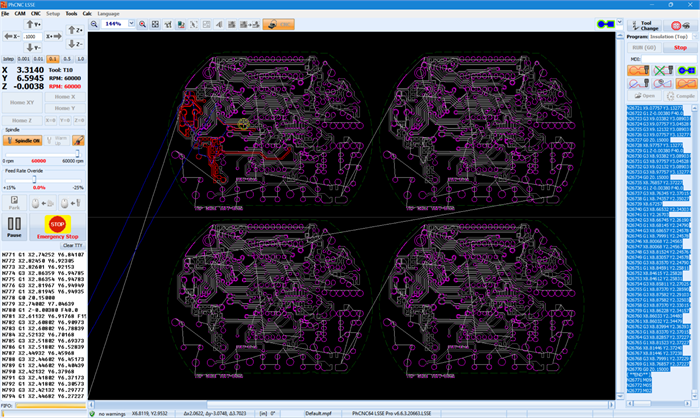This screenshot has height=418, width=700.
Task: Click the Home Z button
Action: pyautogui.click(x=22, y=121)
